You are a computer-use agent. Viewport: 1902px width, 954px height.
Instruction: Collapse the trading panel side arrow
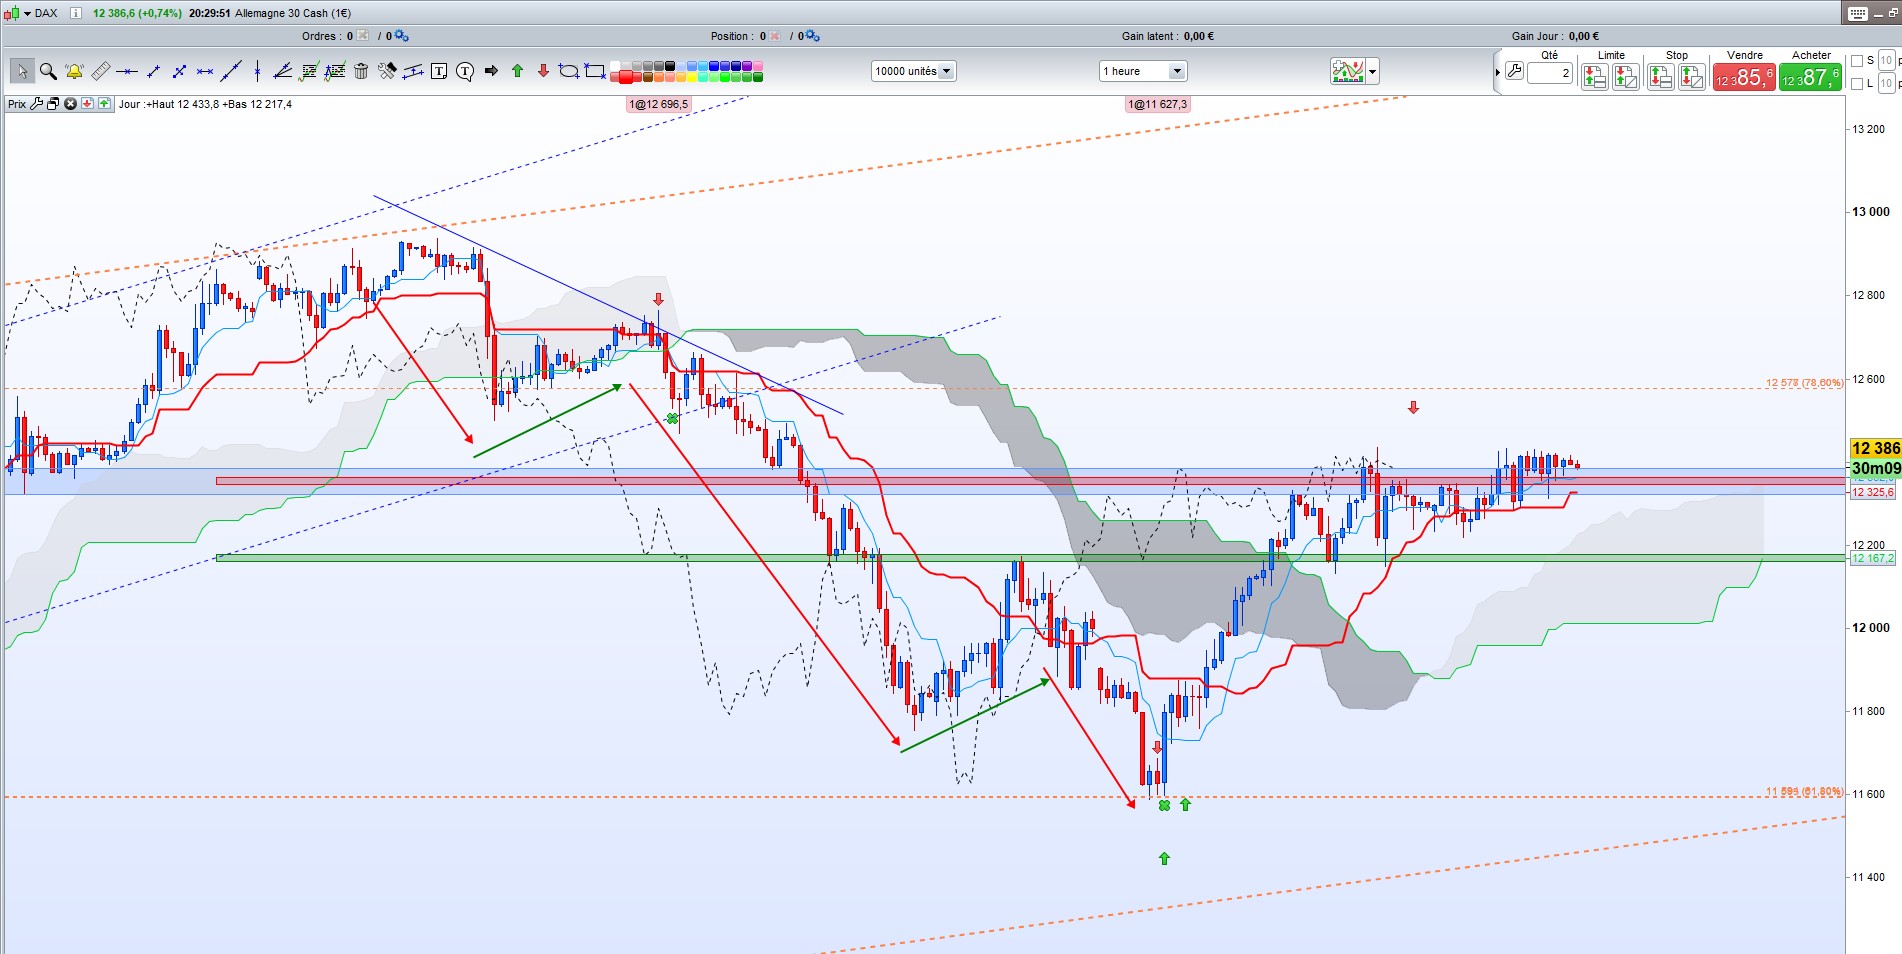click(1498, 73)
